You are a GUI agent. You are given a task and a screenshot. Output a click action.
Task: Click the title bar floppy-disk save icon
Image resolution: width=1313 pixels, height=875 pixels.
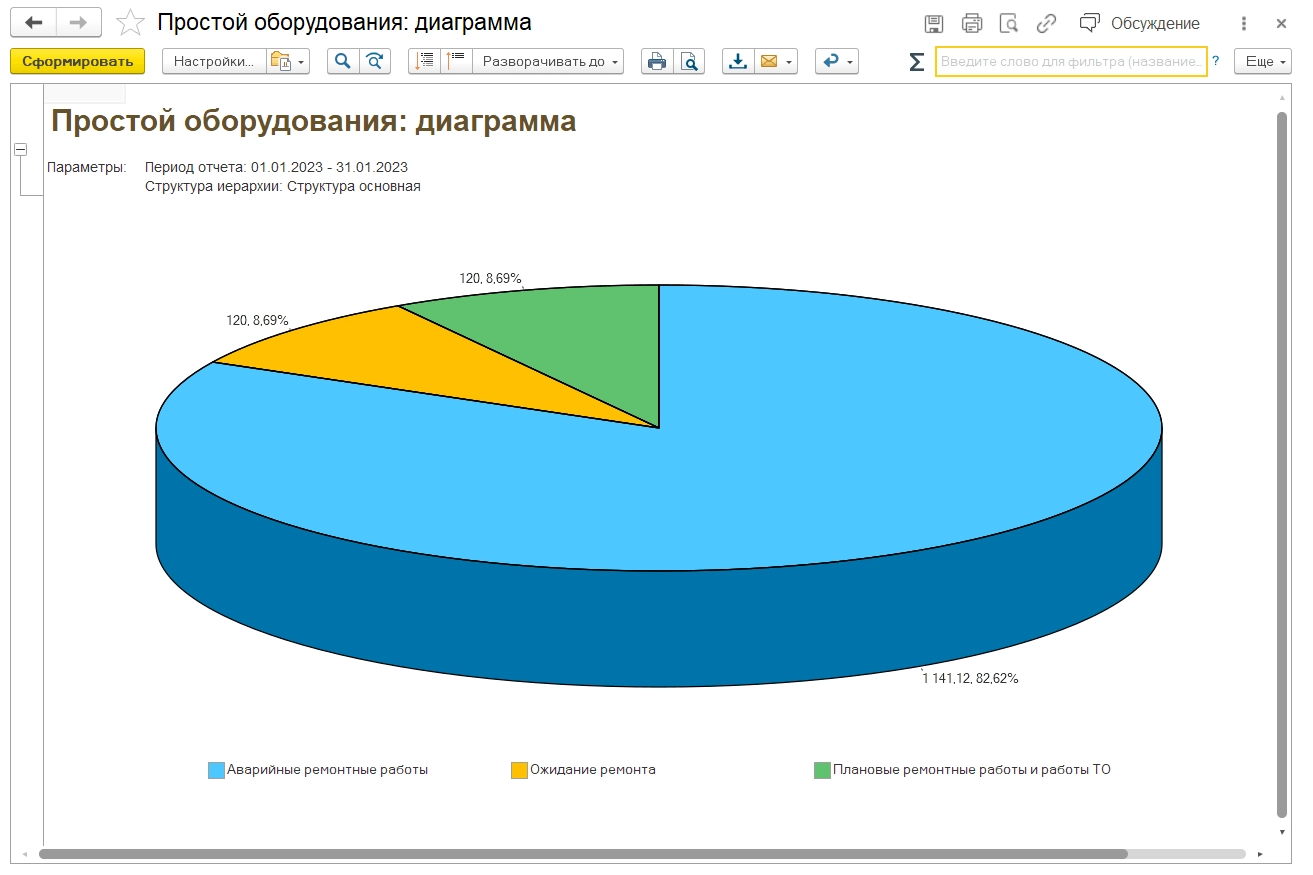coord(934,23)
